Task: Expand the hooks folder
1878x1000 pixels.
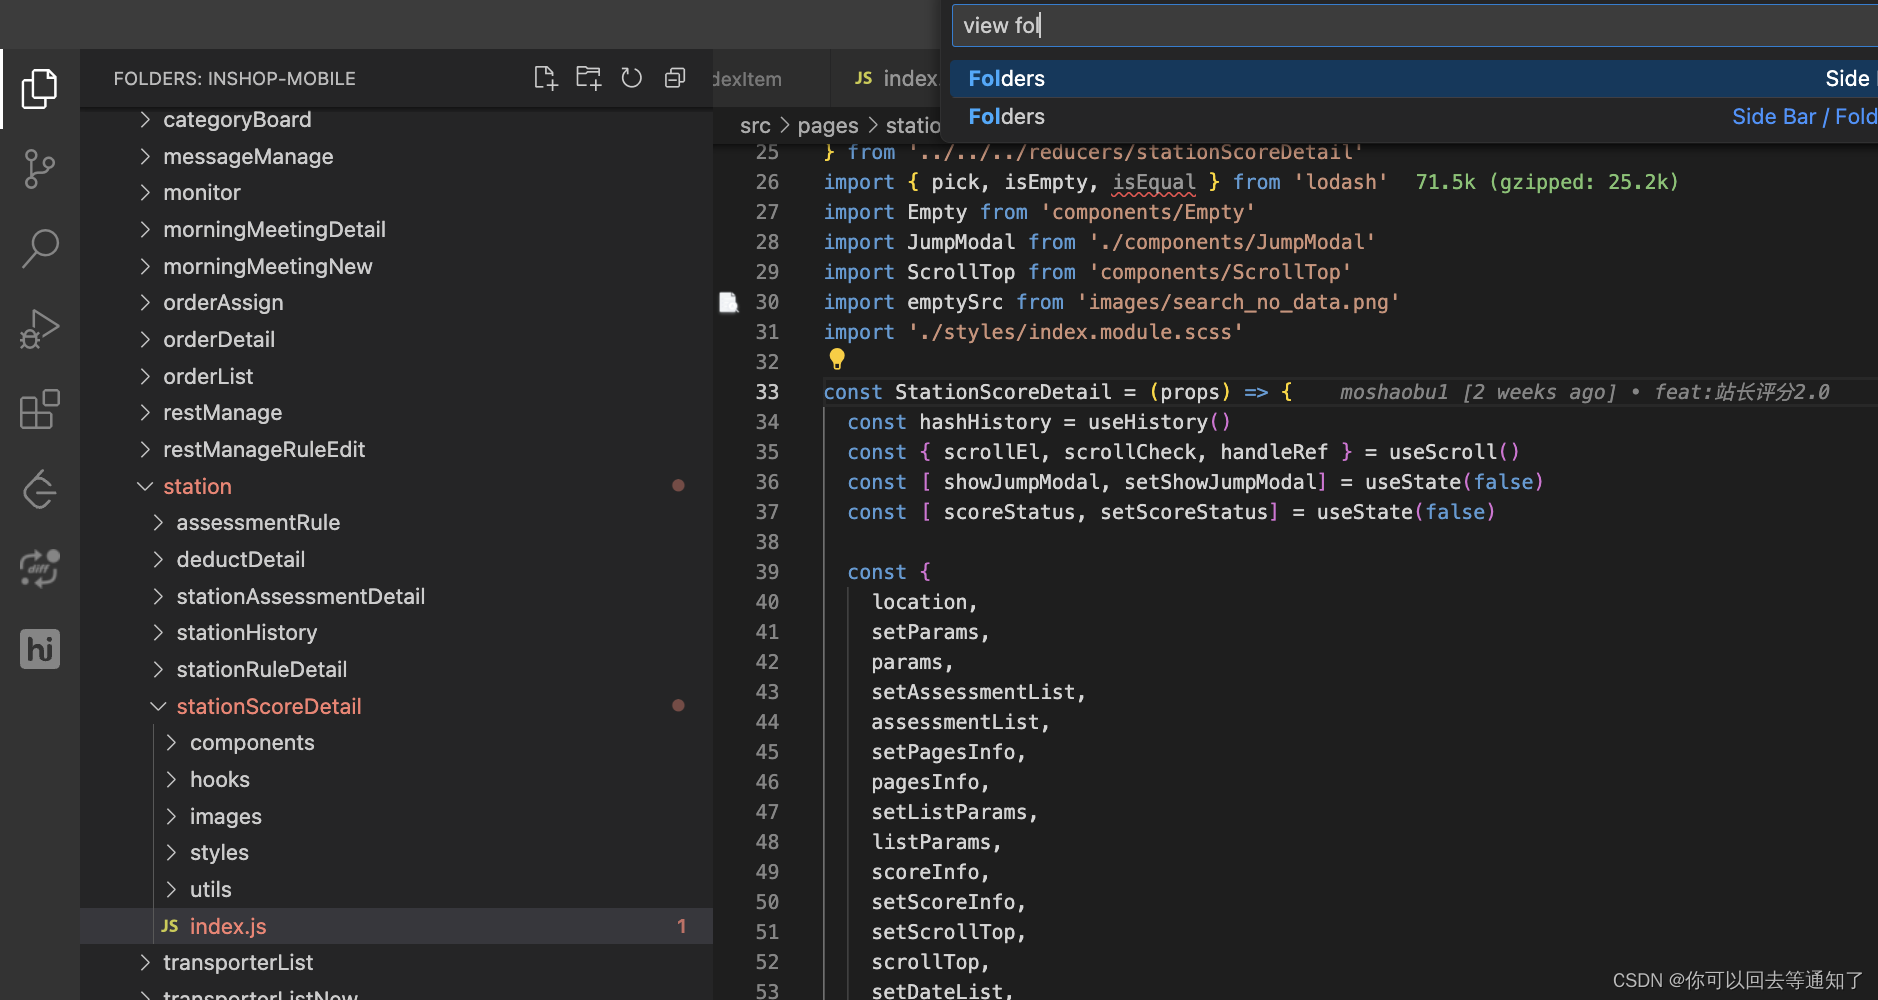Action: pos(171,779)
